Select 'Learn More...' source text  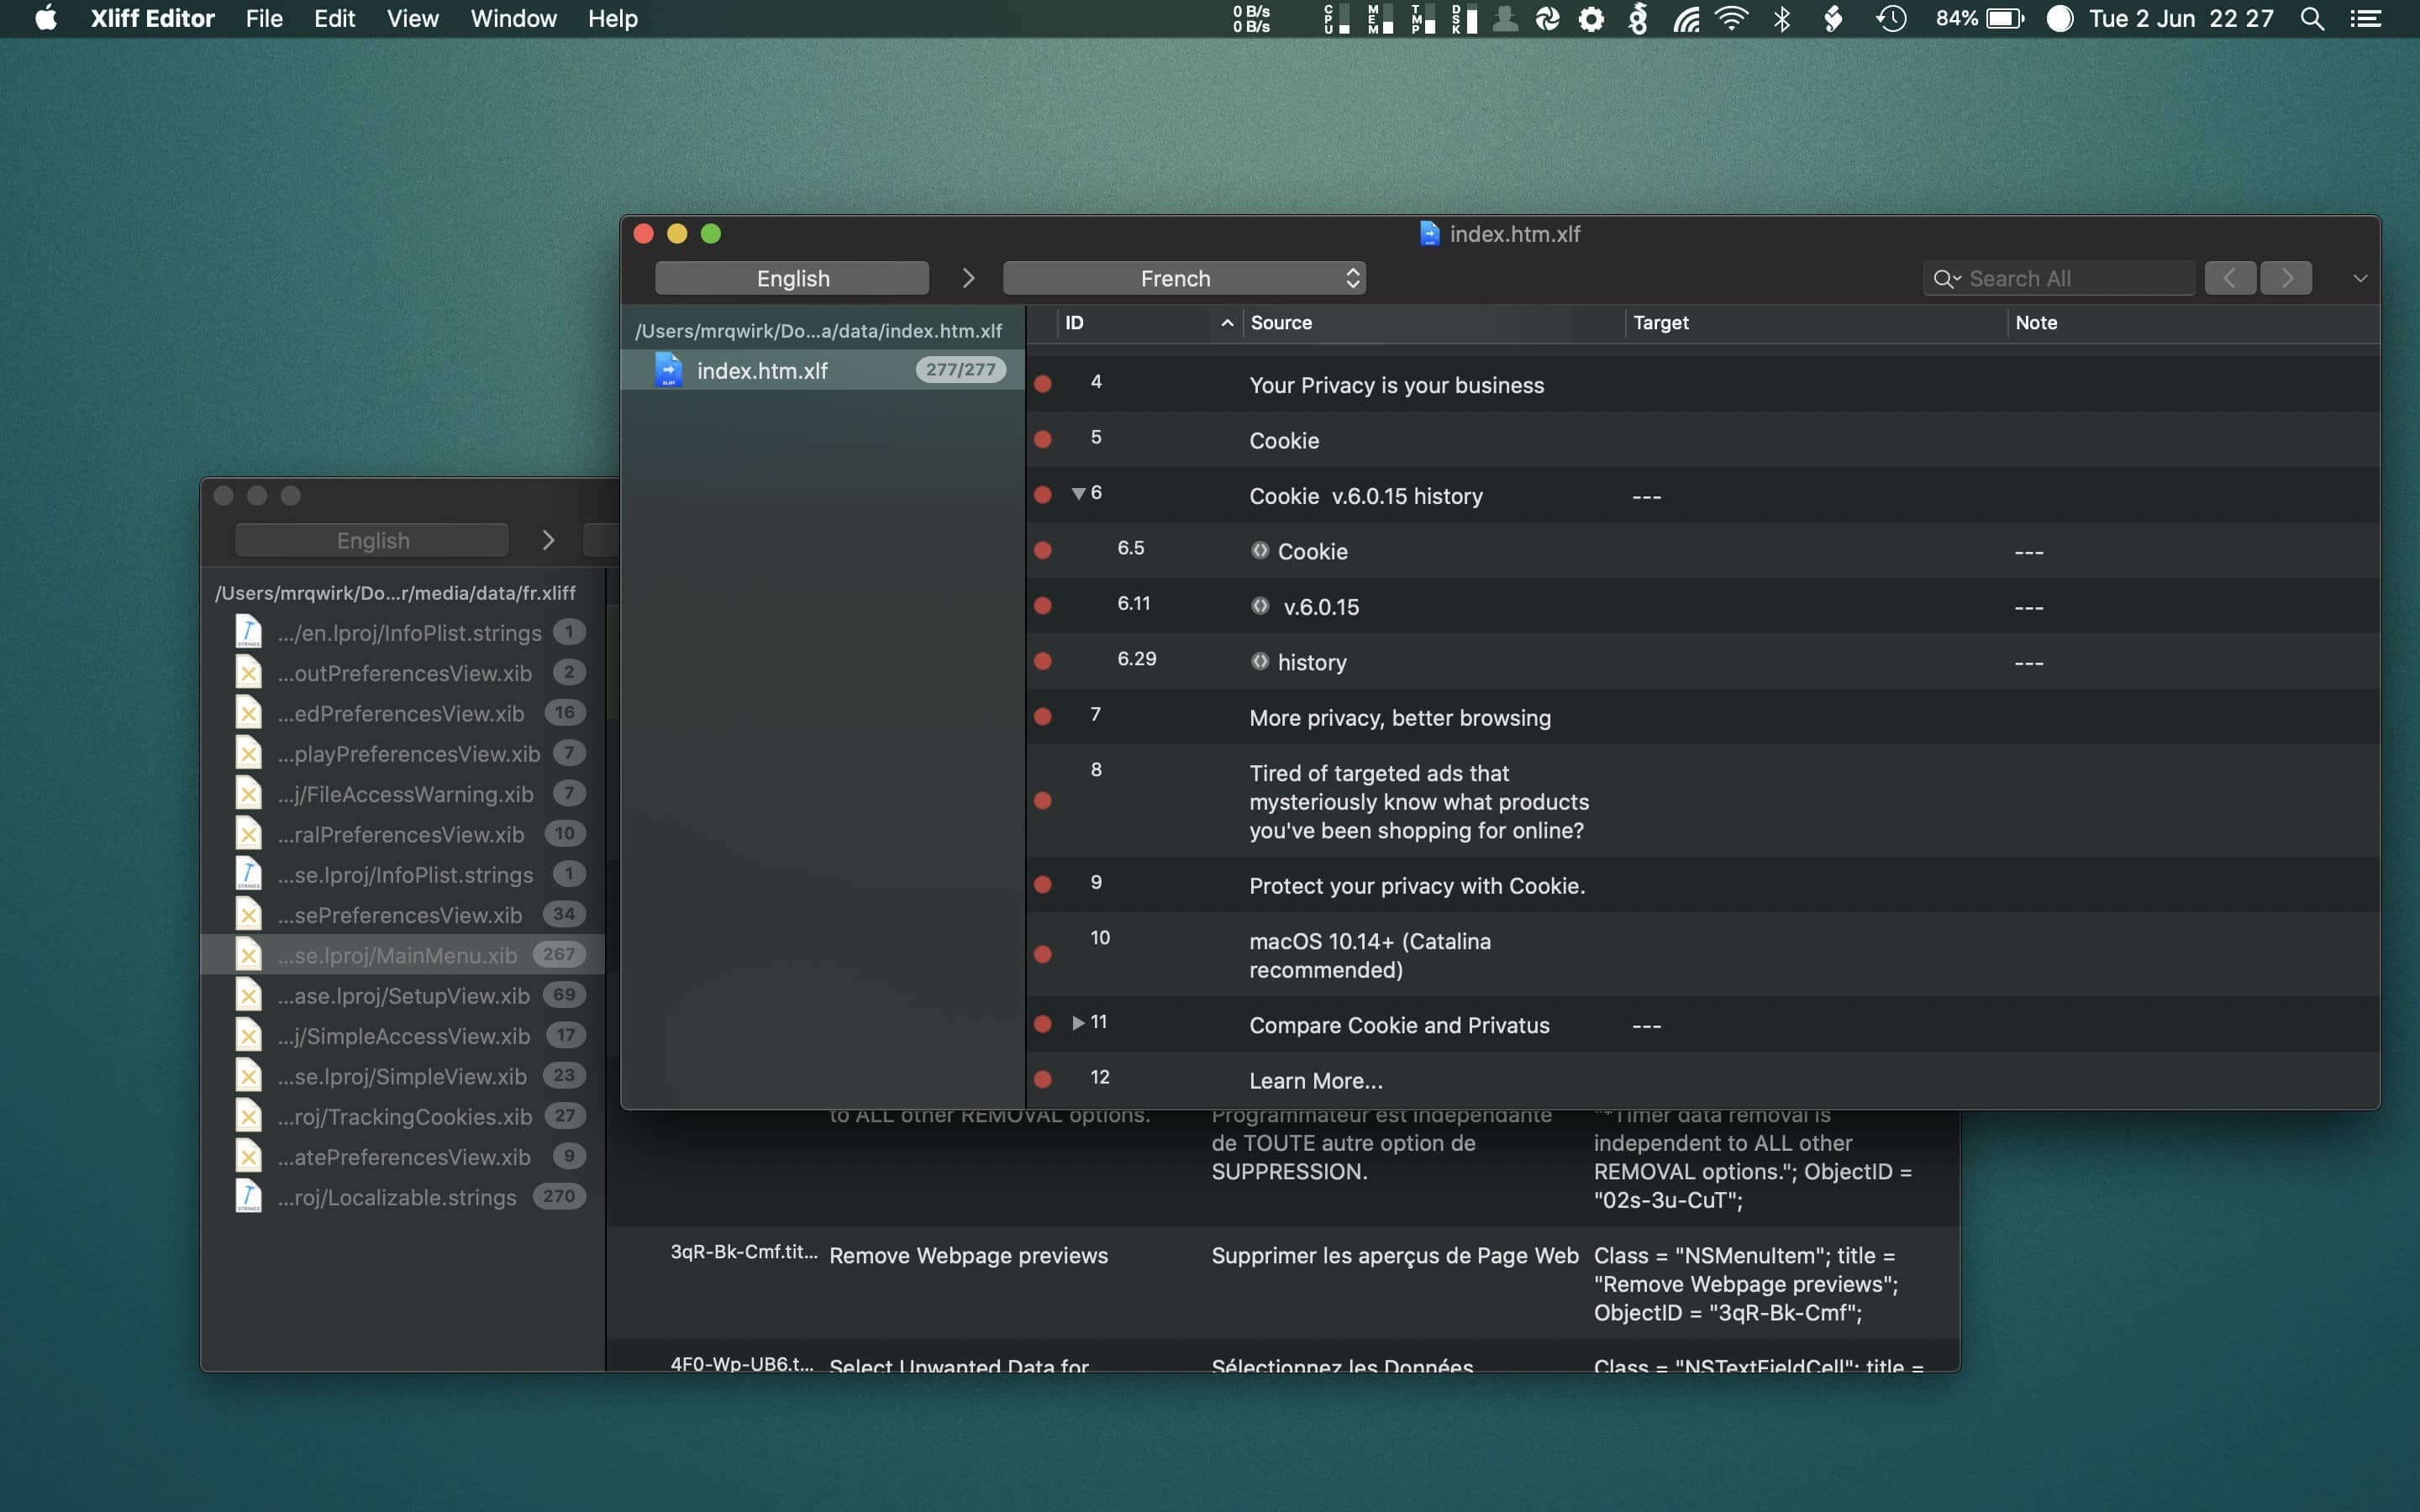coord(1316,1081)
